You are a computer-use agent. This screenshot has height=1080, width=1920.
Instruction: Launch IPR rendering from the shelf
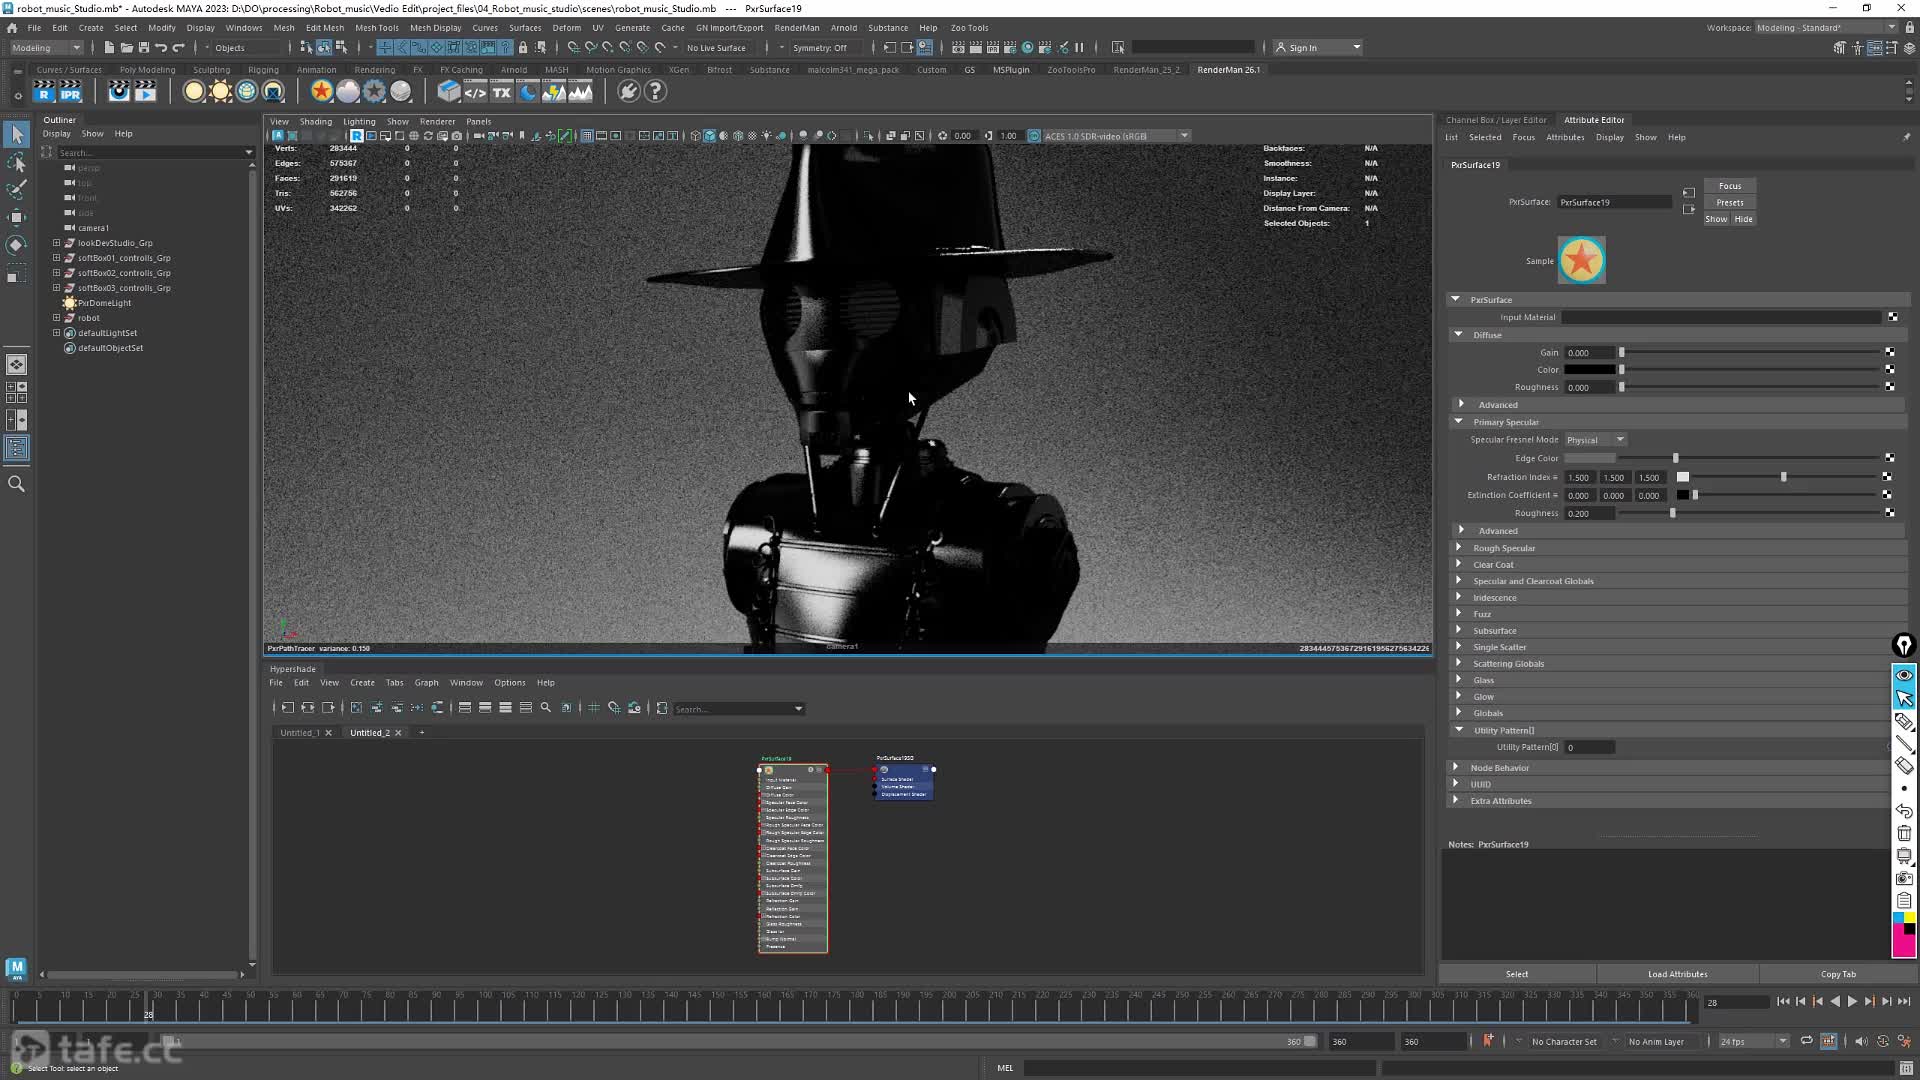tap(70, 92)
